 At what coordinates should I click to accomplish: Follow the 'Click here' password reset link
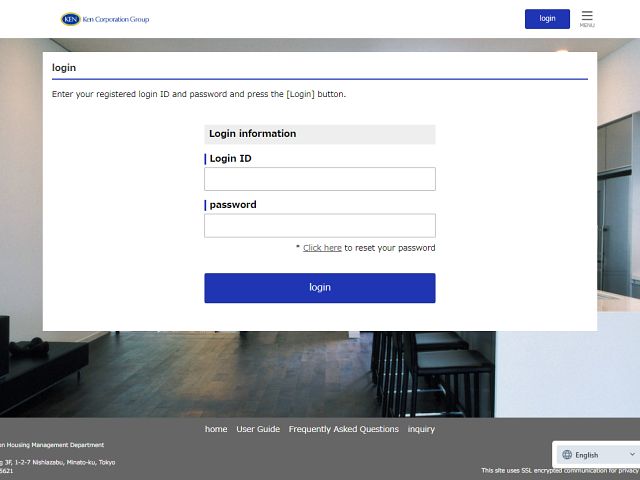point(322,248)
